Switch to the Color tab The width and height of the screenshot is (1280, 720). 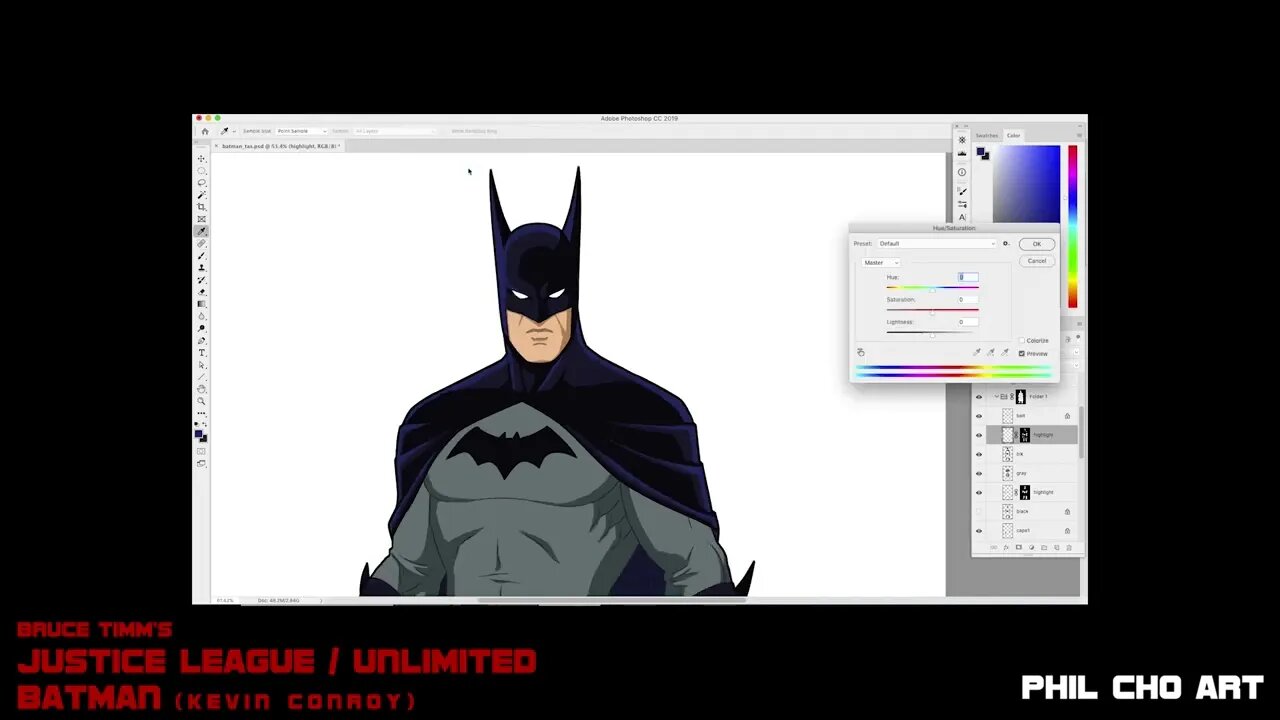click(1013, 135)
